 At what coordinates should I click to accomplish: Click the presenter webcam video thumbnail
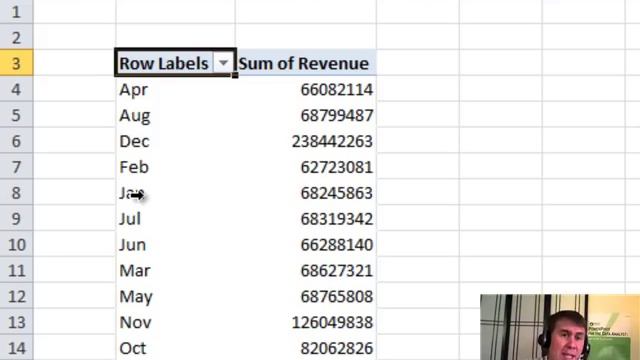pos(560,327)
